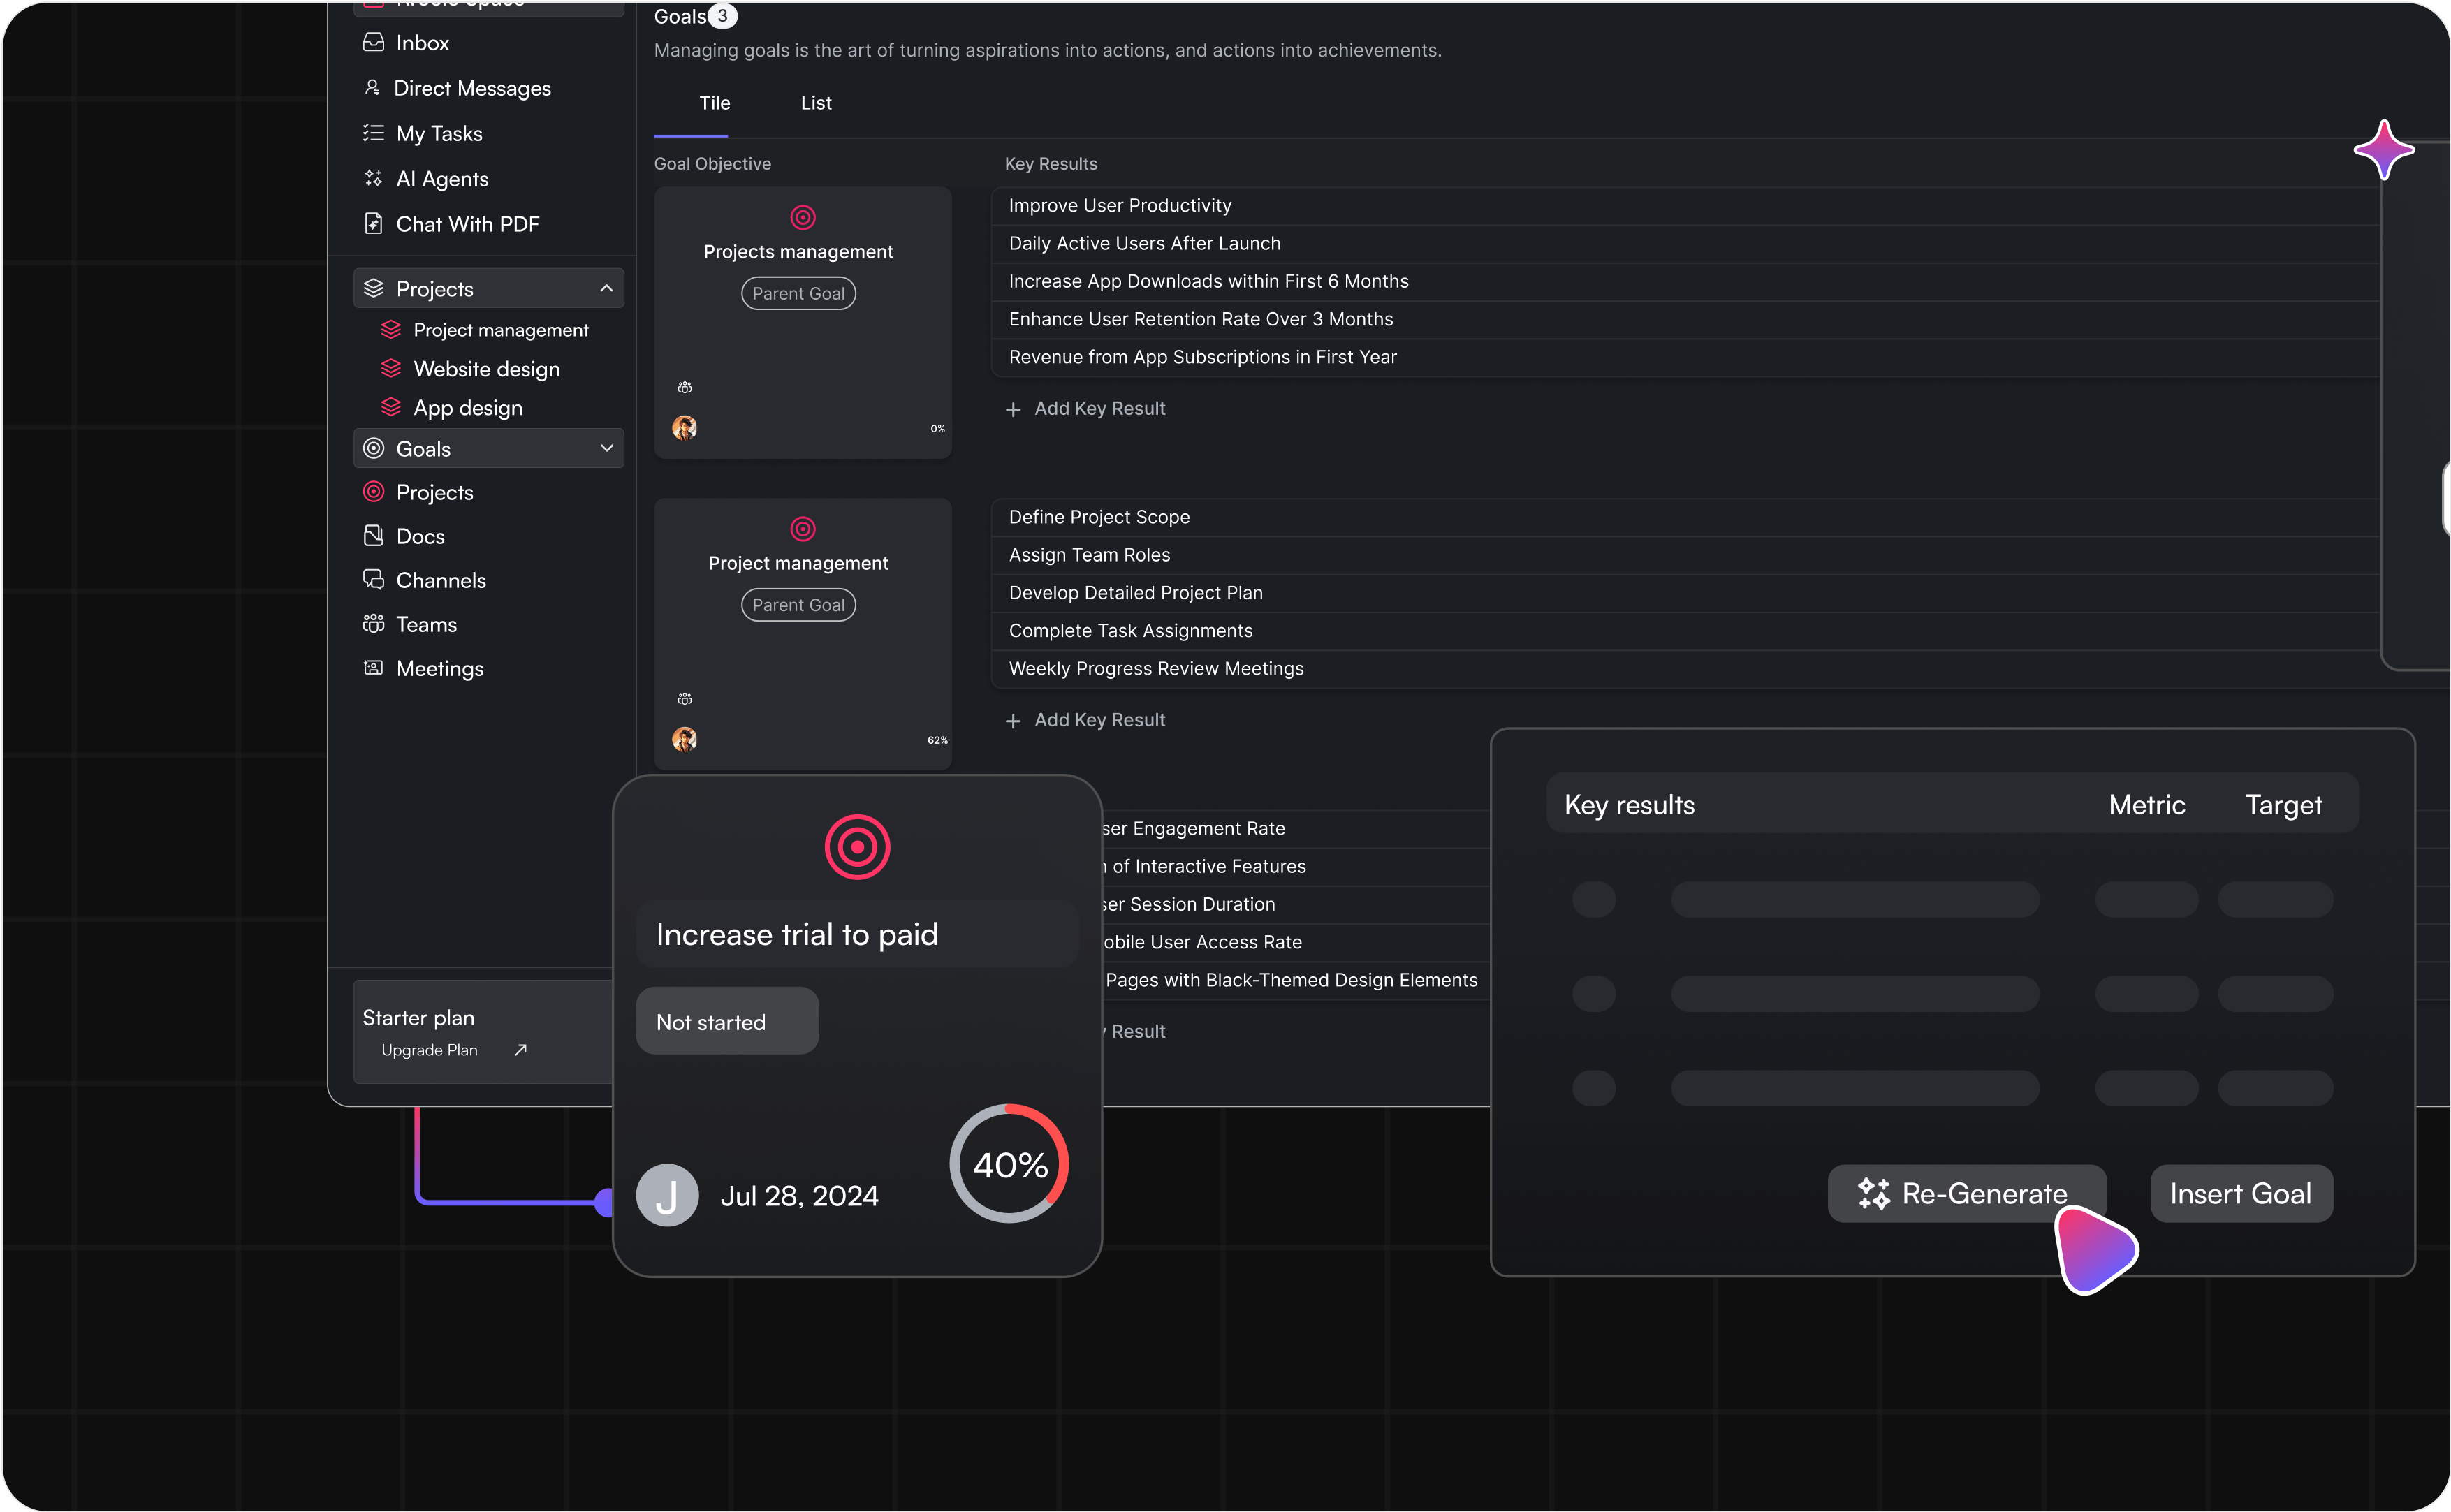Click the Meetings icon in sidebar
This screenshot has height=1512, width=2451.
coord(373,668)
